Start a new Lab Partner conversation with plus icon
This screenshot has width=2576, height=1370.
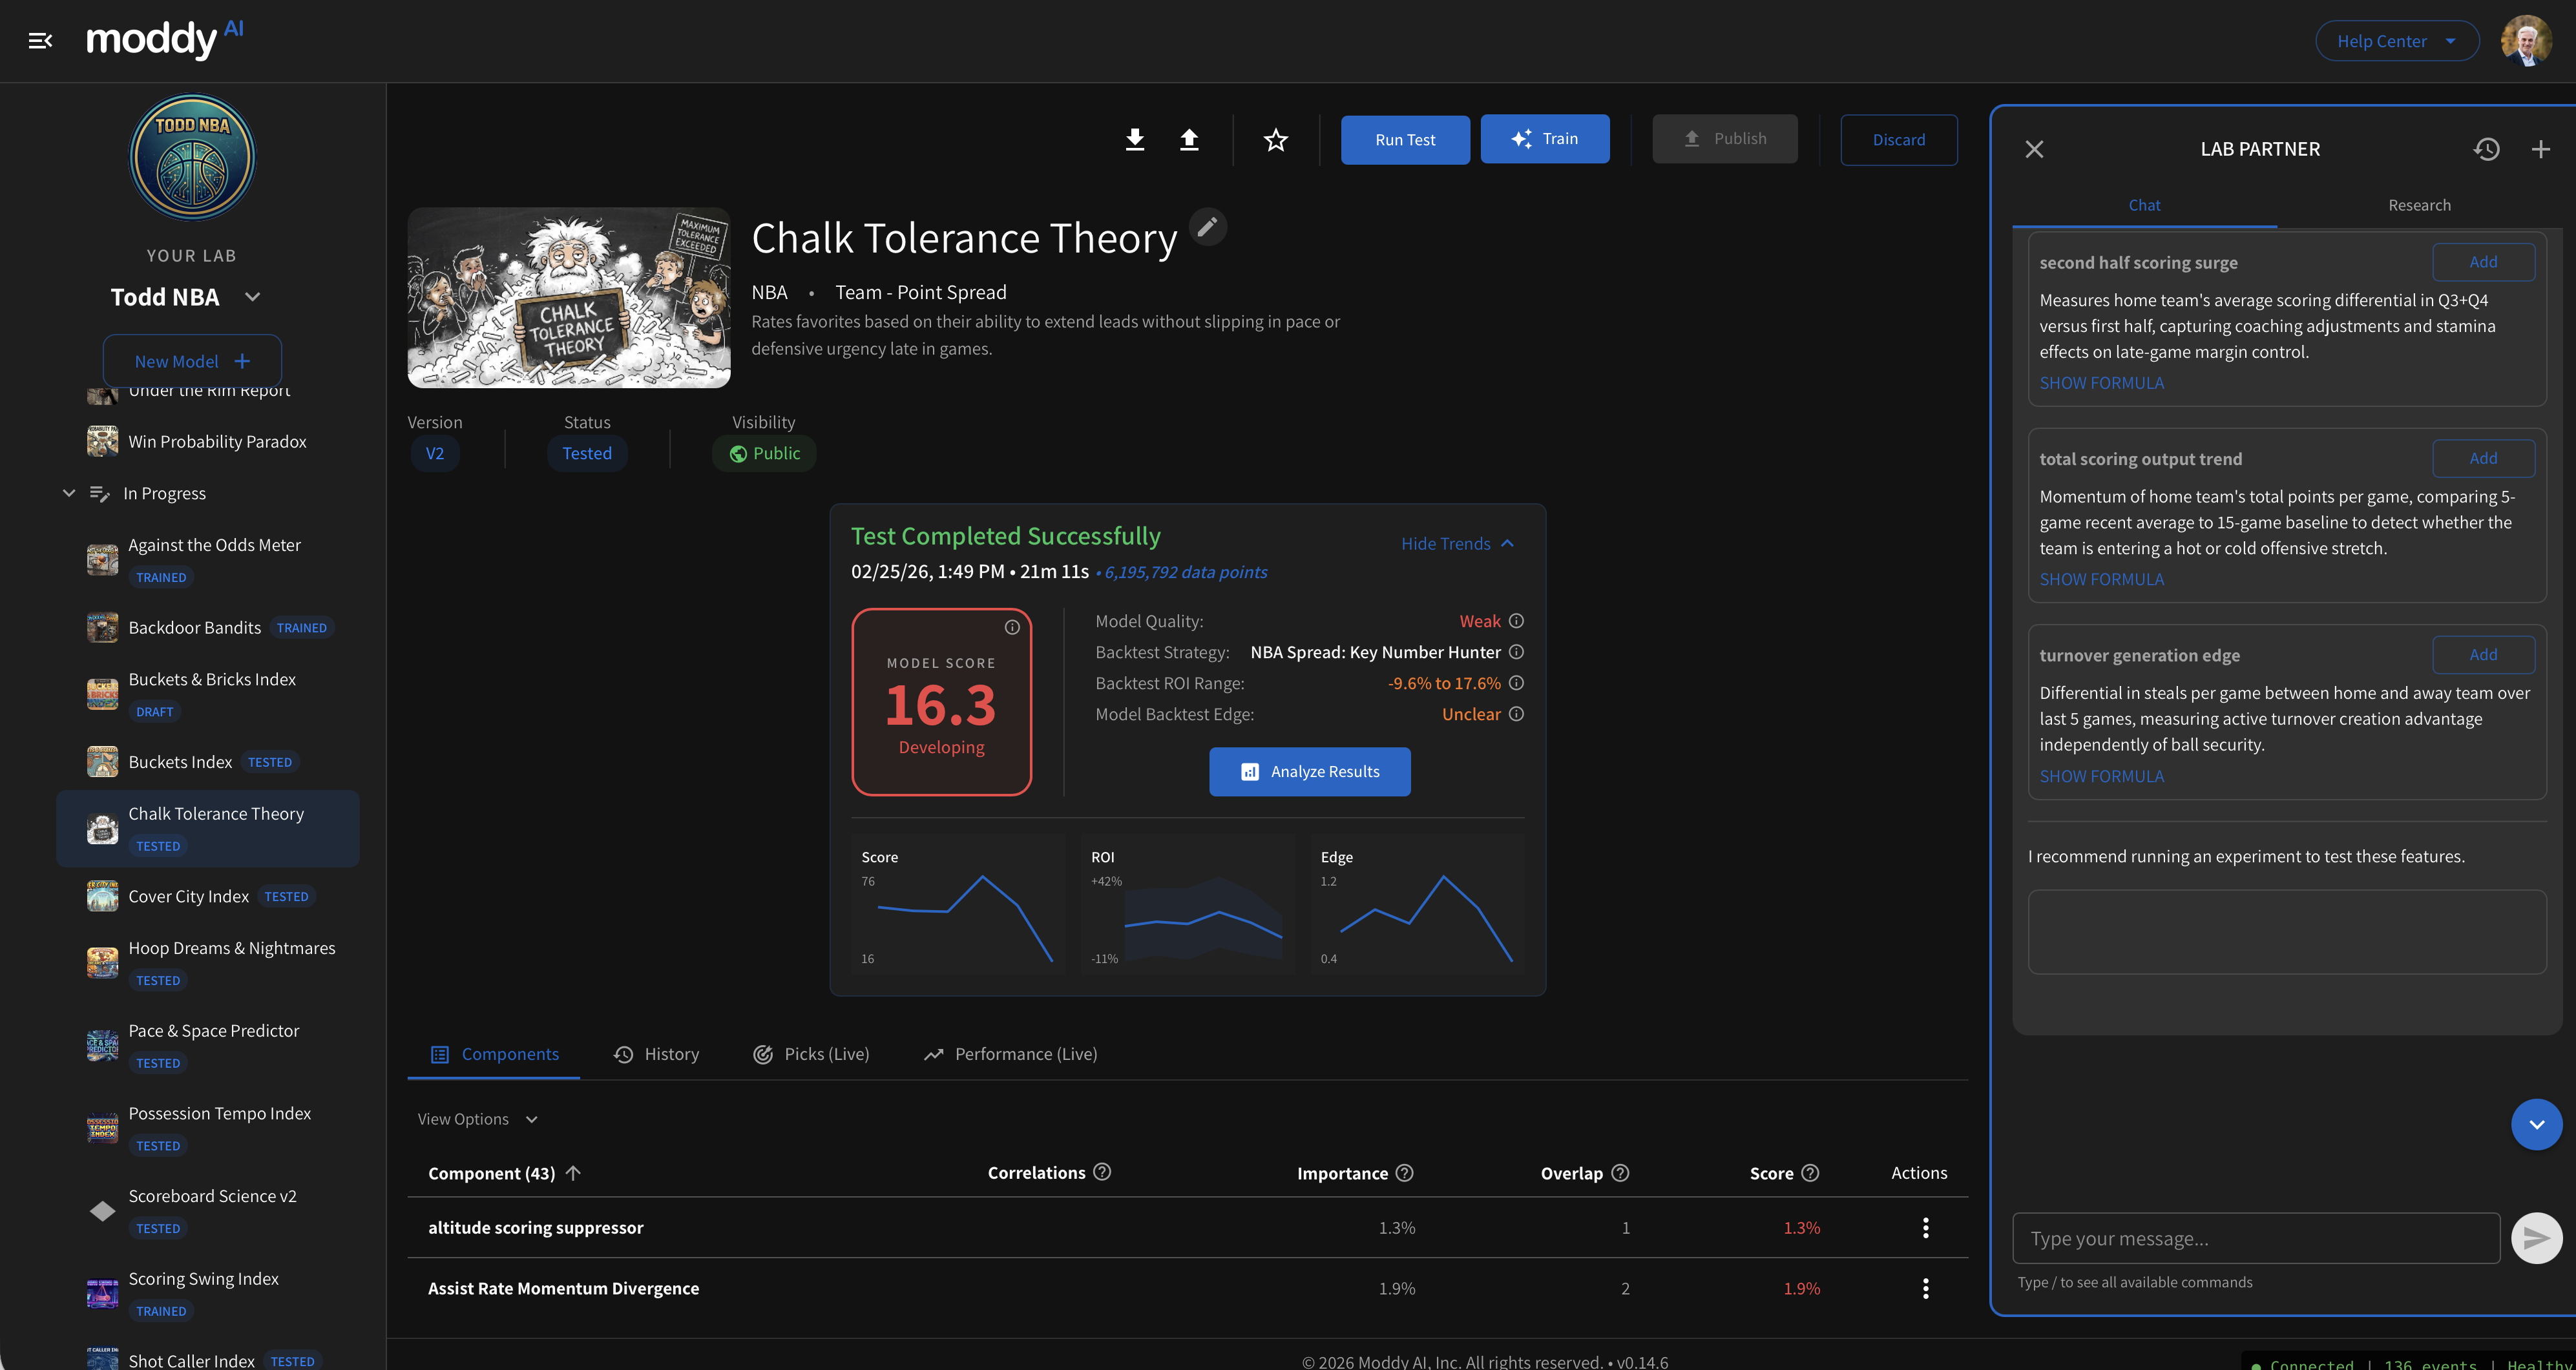tap(2541, 149)
